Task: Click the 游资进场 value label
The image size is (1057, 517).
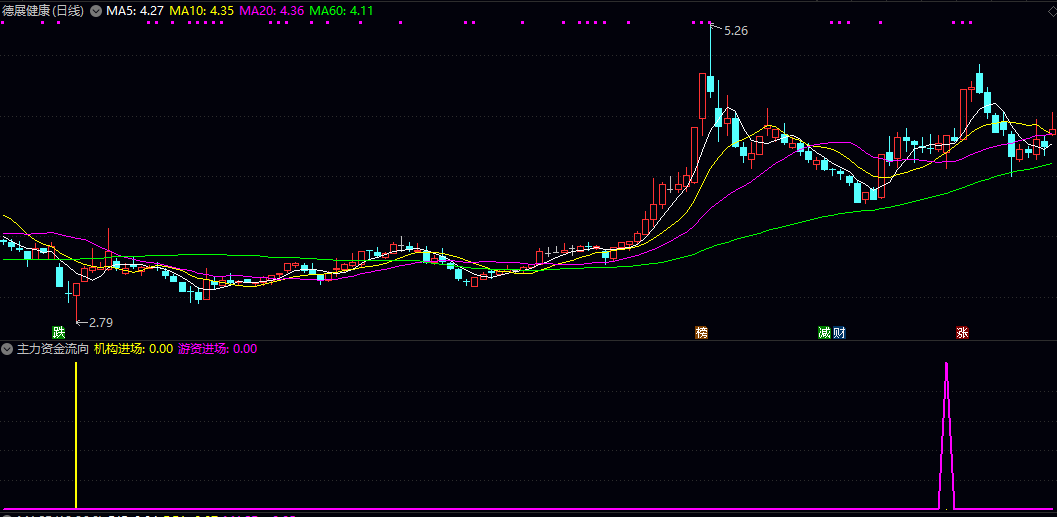Action: coord(217,349)
